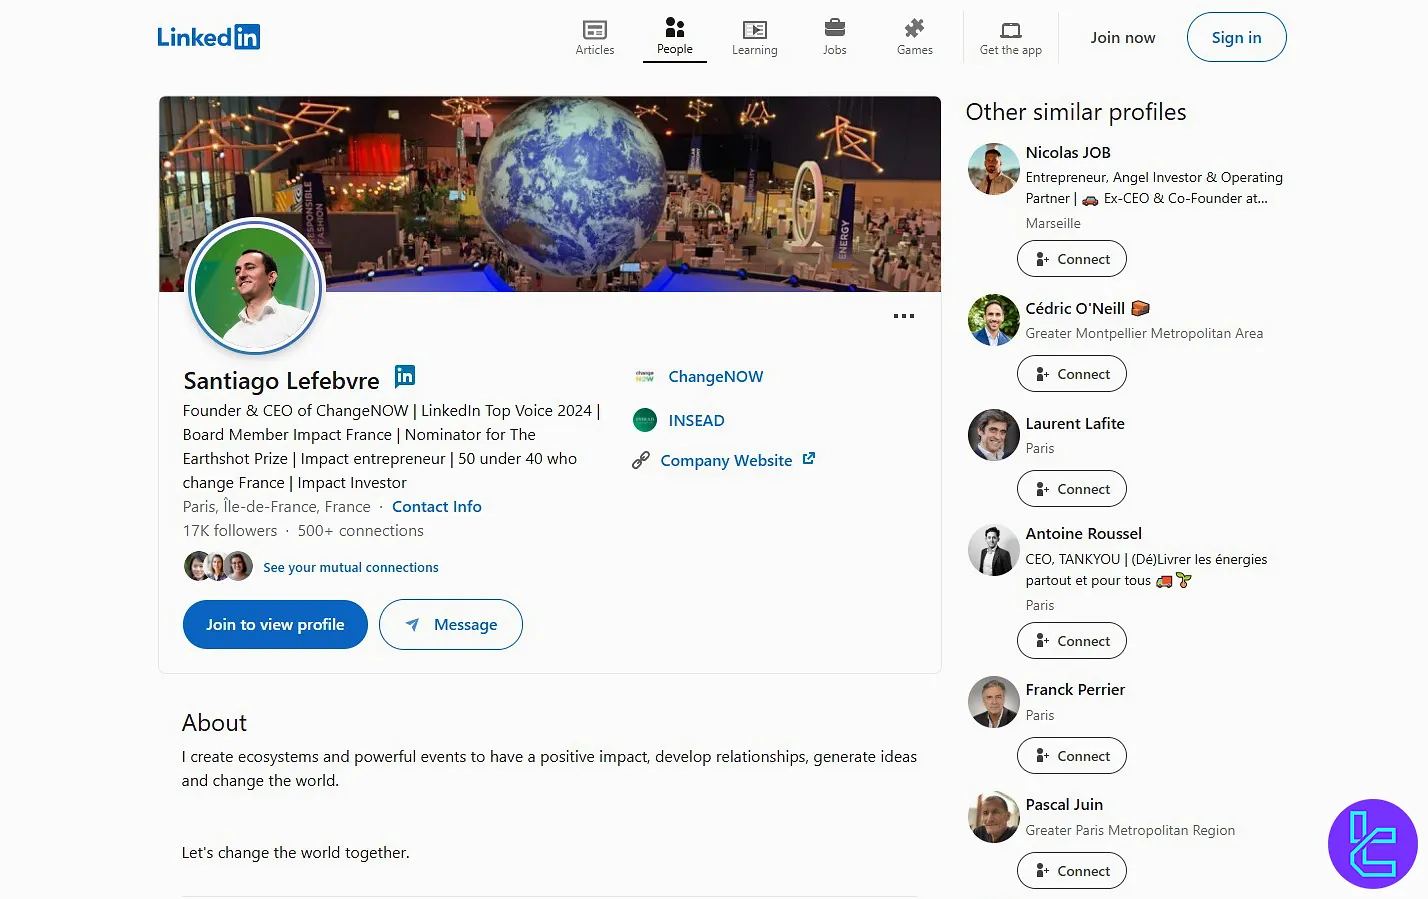Open the Articles section
Screen dimensions: 1428x899
[595, 37]
